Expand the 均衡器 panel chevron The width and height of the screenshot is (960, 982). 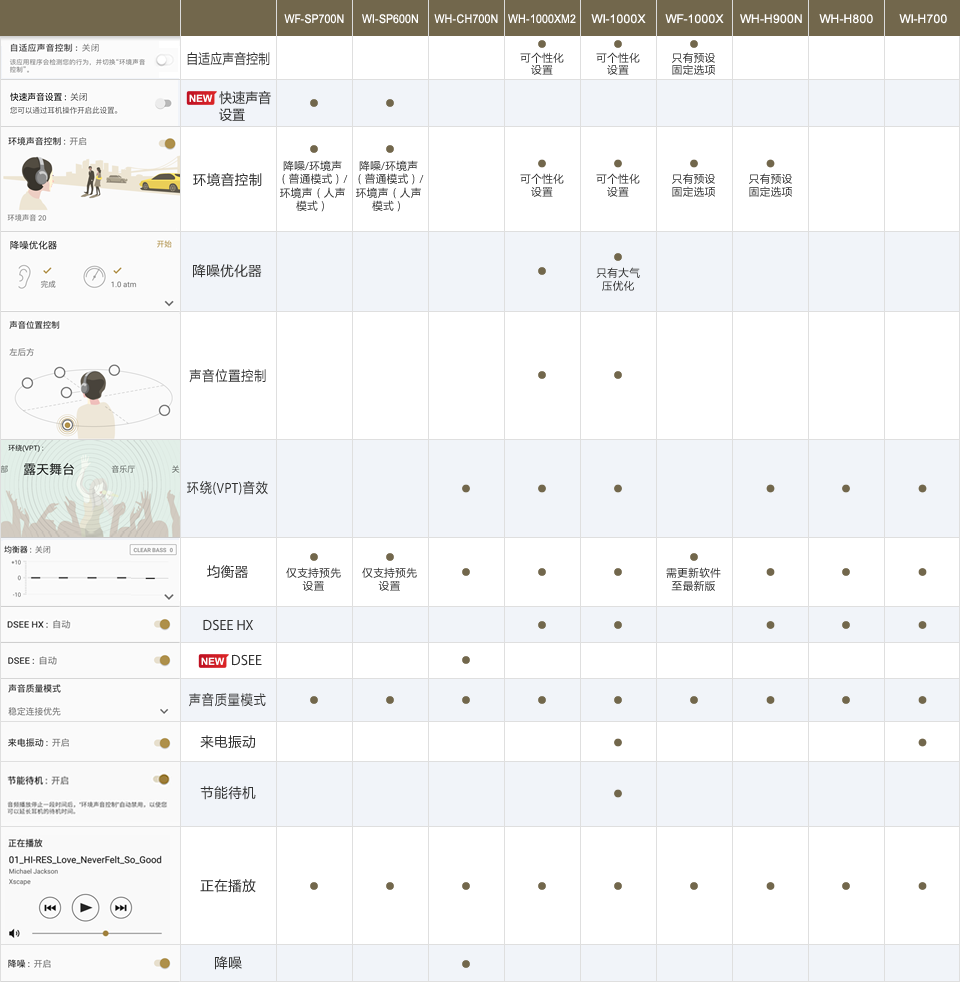point(168,597)
